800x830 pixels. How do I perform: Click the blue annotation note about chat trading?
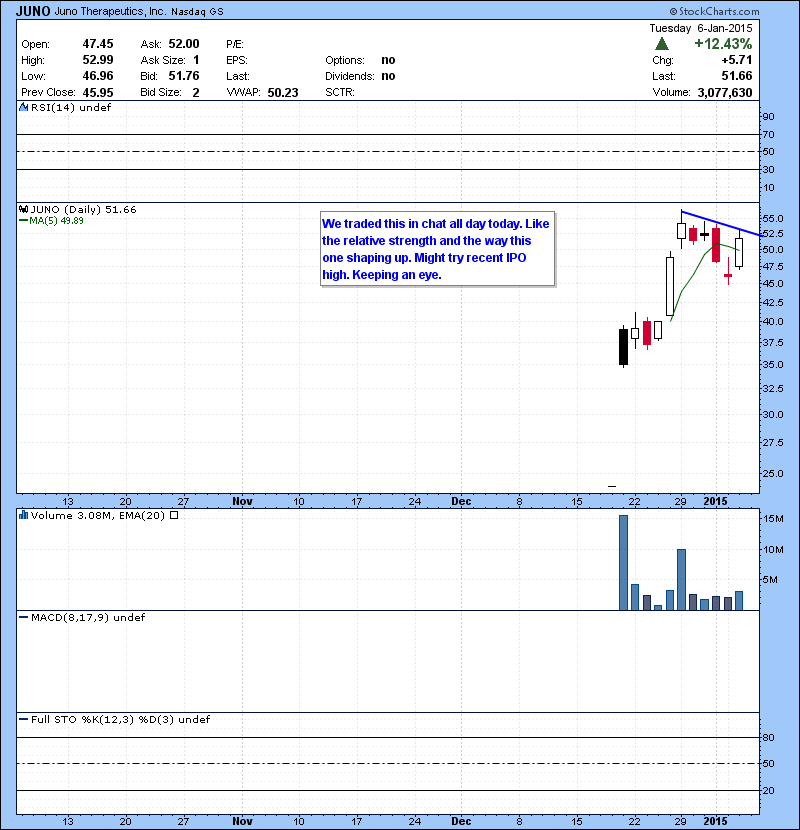(x=437, y=249)
